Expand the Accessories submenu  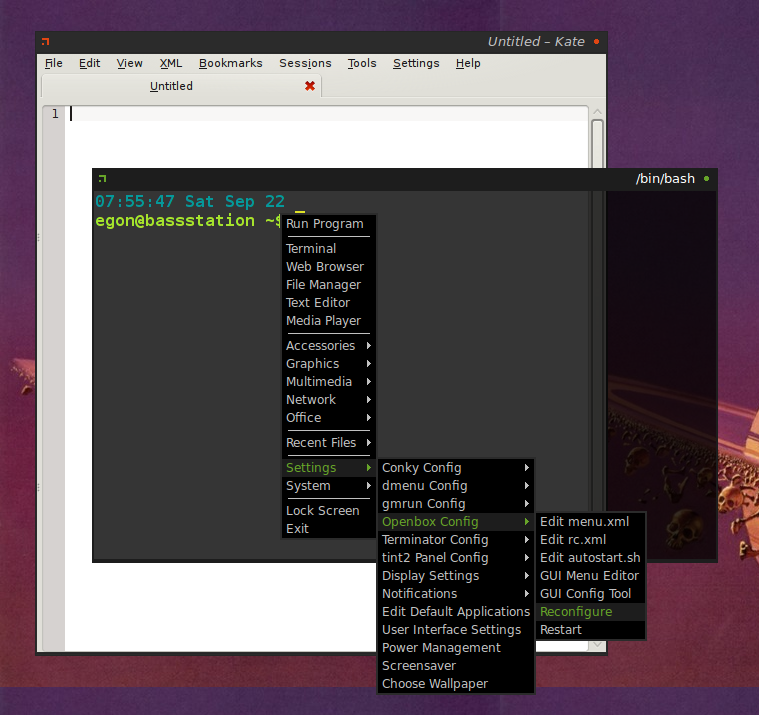click(328, 346)
